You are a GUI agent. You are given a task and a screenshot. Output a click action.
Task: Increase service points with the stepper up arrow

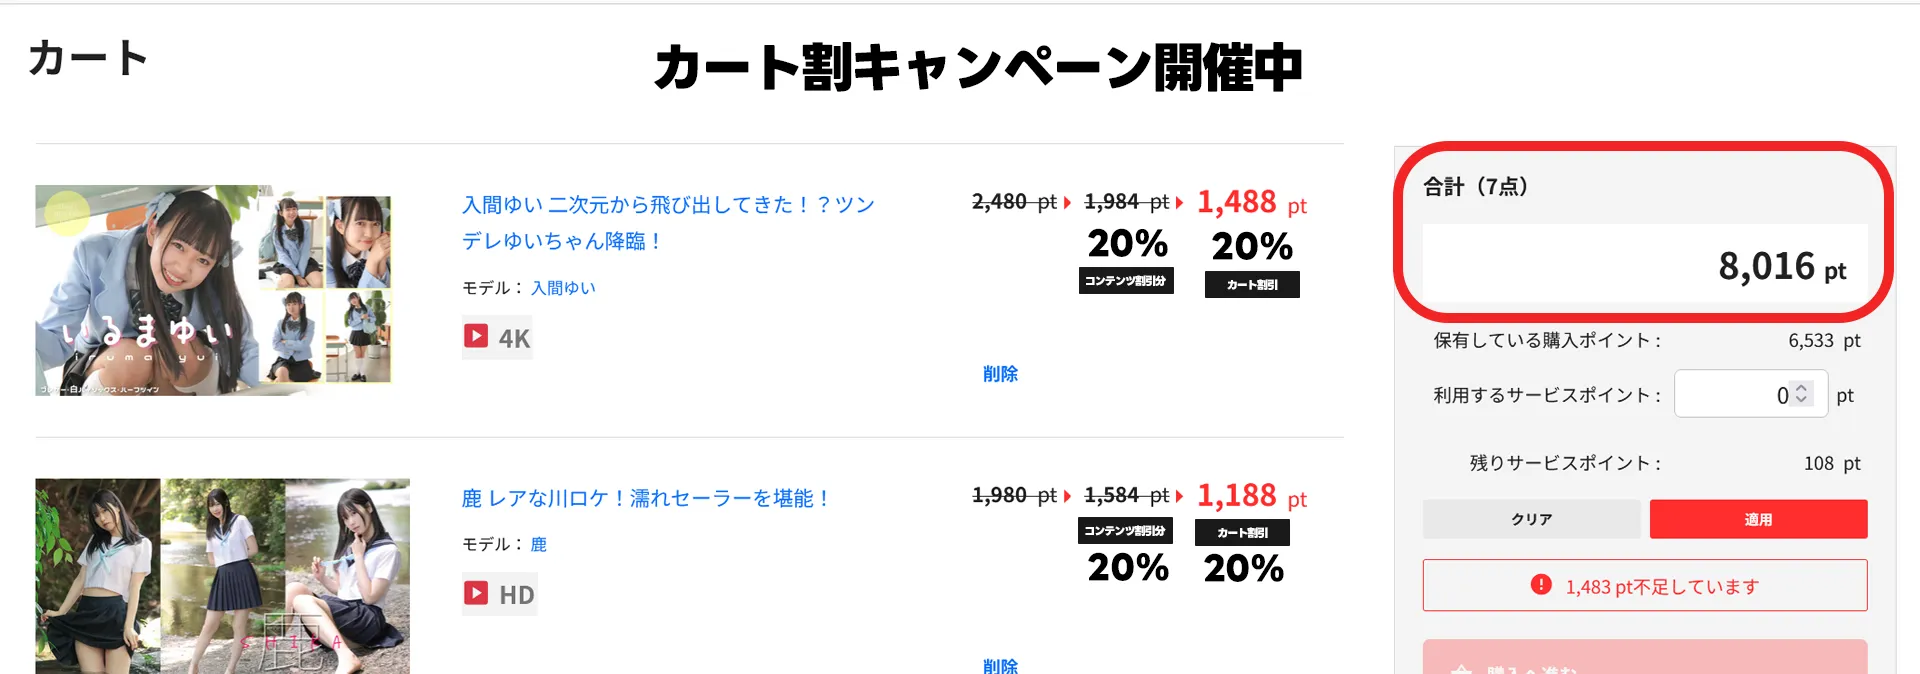tap(1802, 388)
